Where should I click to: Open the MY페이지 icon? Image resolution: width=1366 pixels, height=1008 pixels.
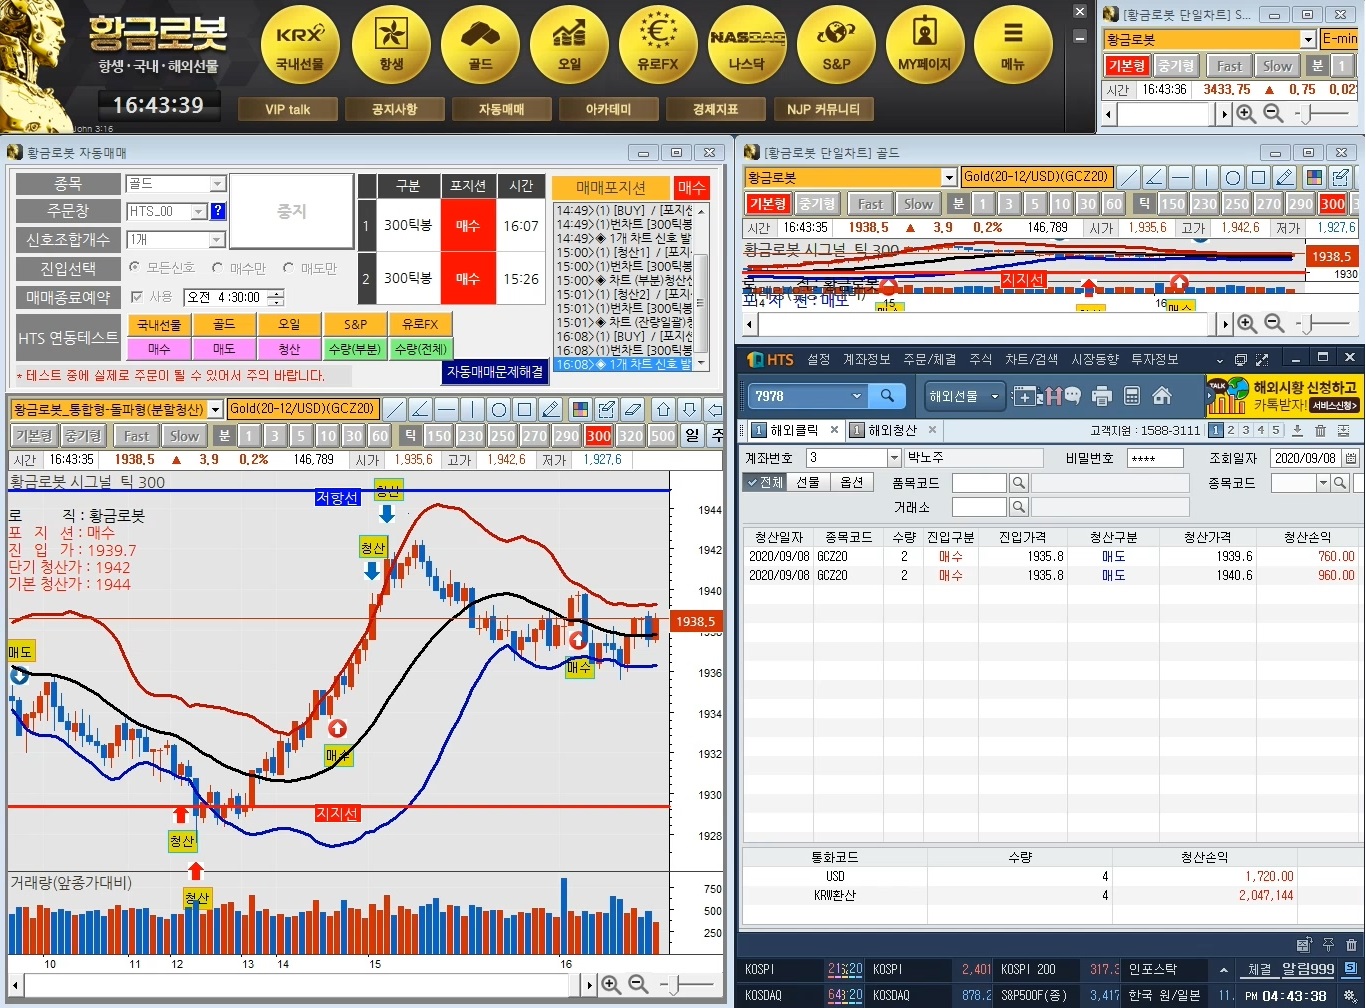[925, 45]
